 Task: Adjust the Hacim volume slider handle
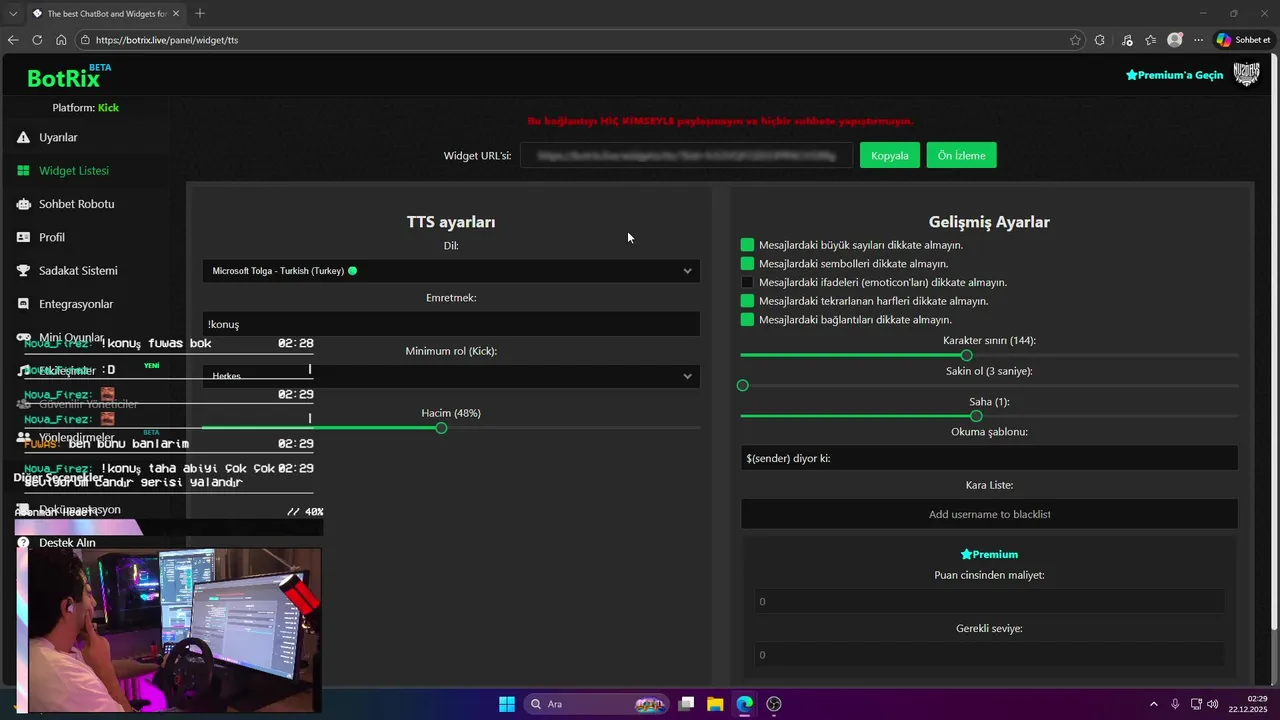pyautogui.click(x=441, y=428)
